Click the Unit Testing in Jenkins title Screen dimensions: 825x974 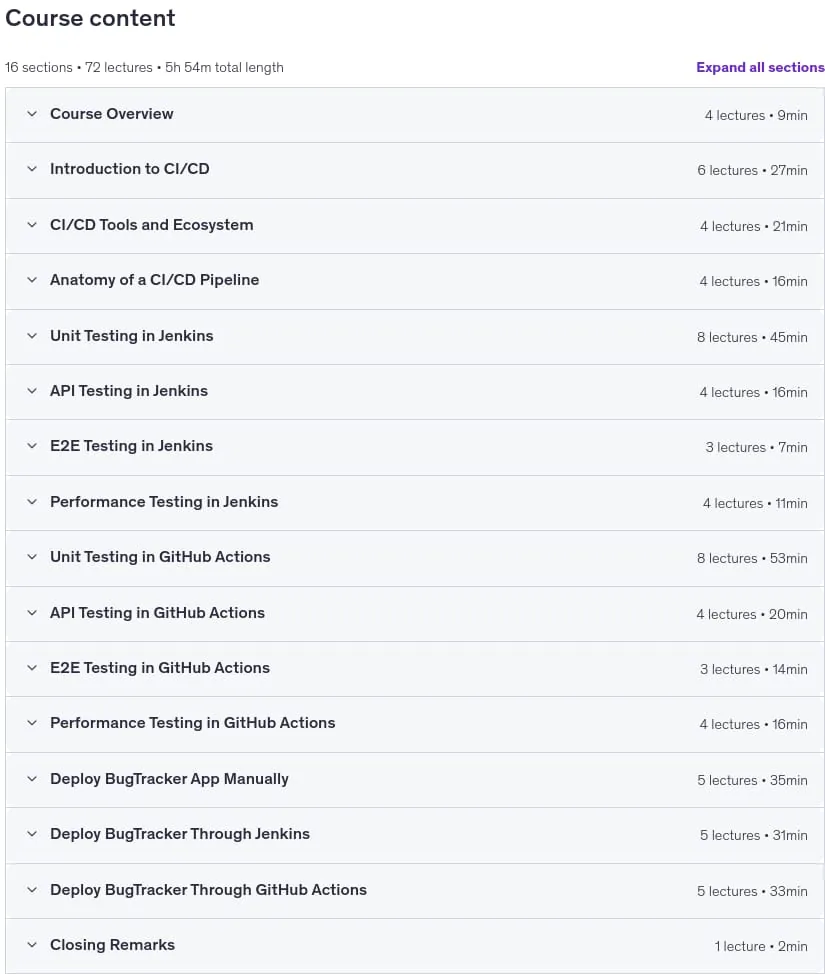point(132,336)
